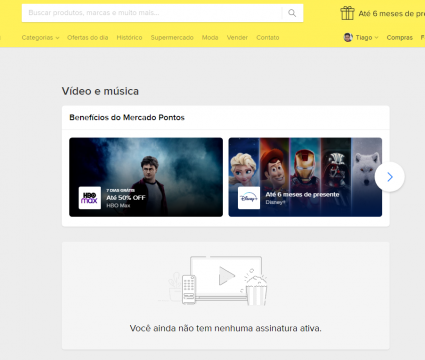The height and width of the screenshot is (360, 425).
Task: Focus the product search field
Action: pyautogui.click(x=152, y=13)
